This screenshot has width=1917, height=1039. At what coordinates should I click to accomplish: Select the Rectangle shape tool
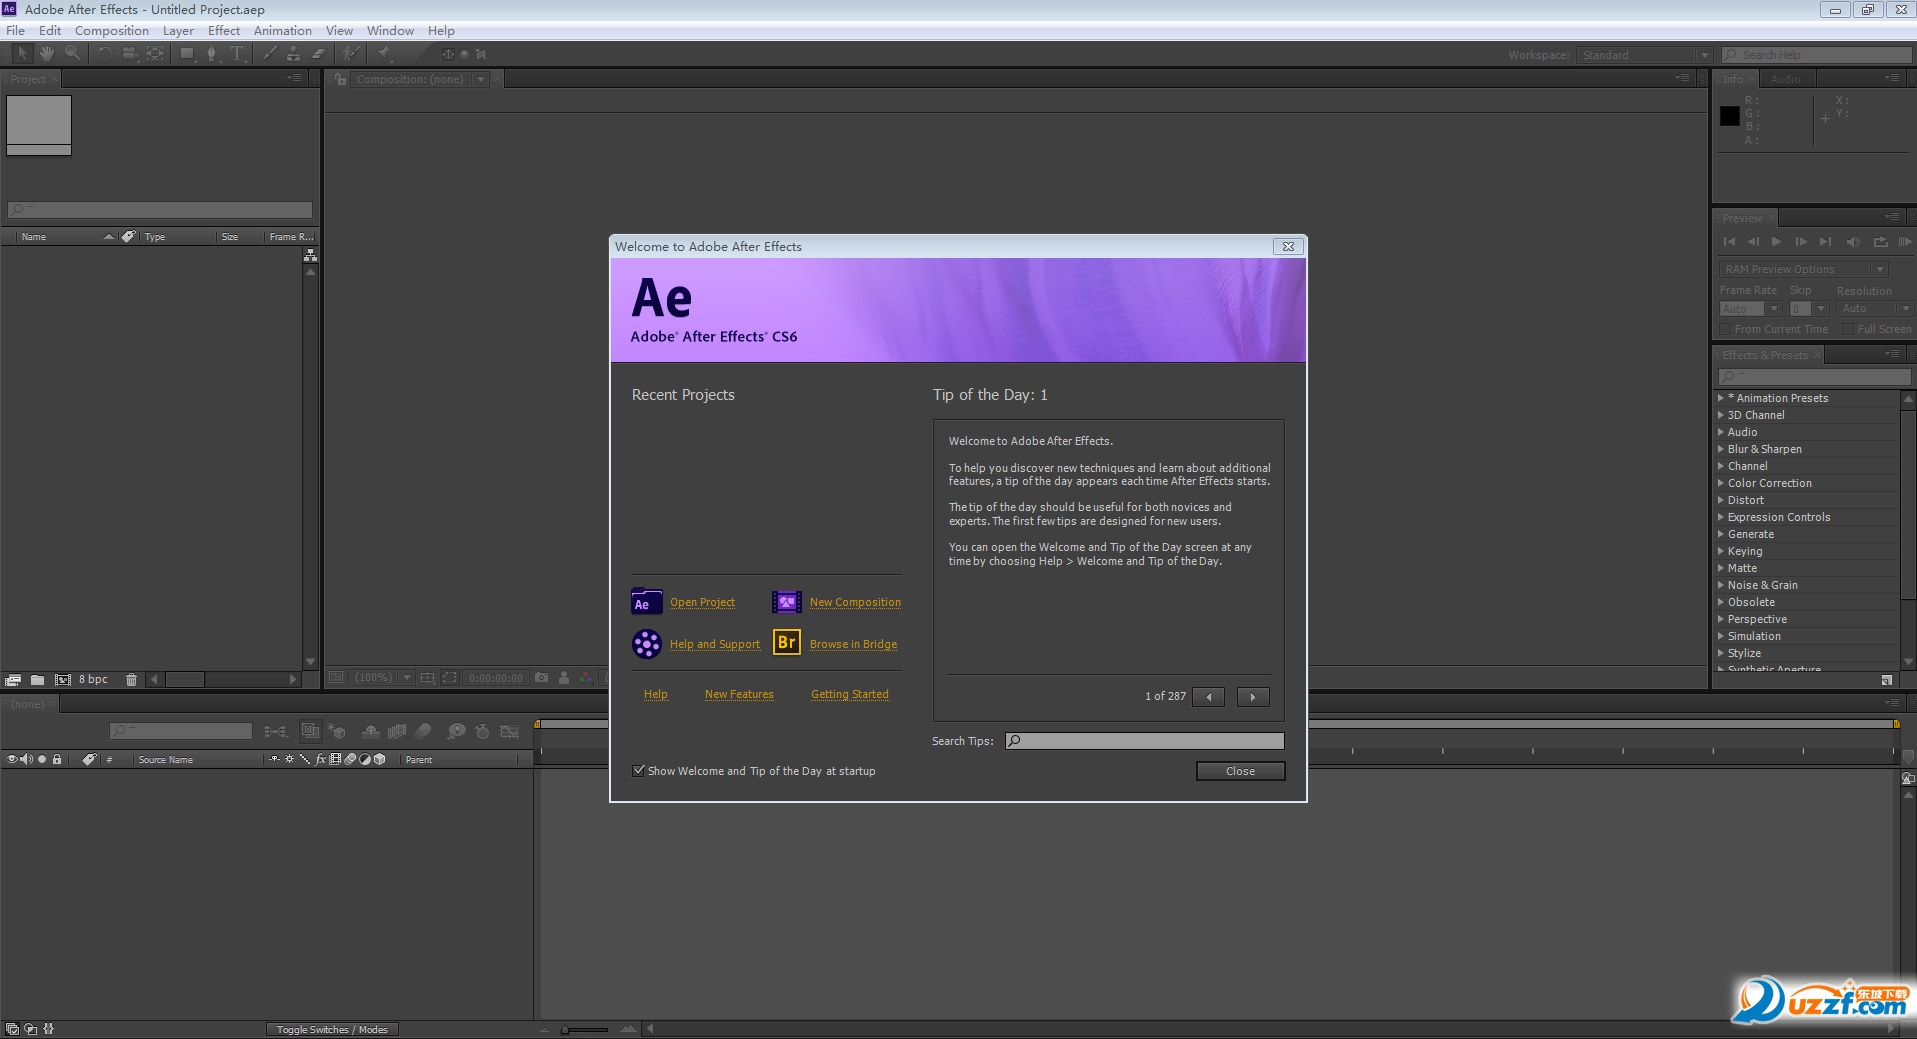187,53
